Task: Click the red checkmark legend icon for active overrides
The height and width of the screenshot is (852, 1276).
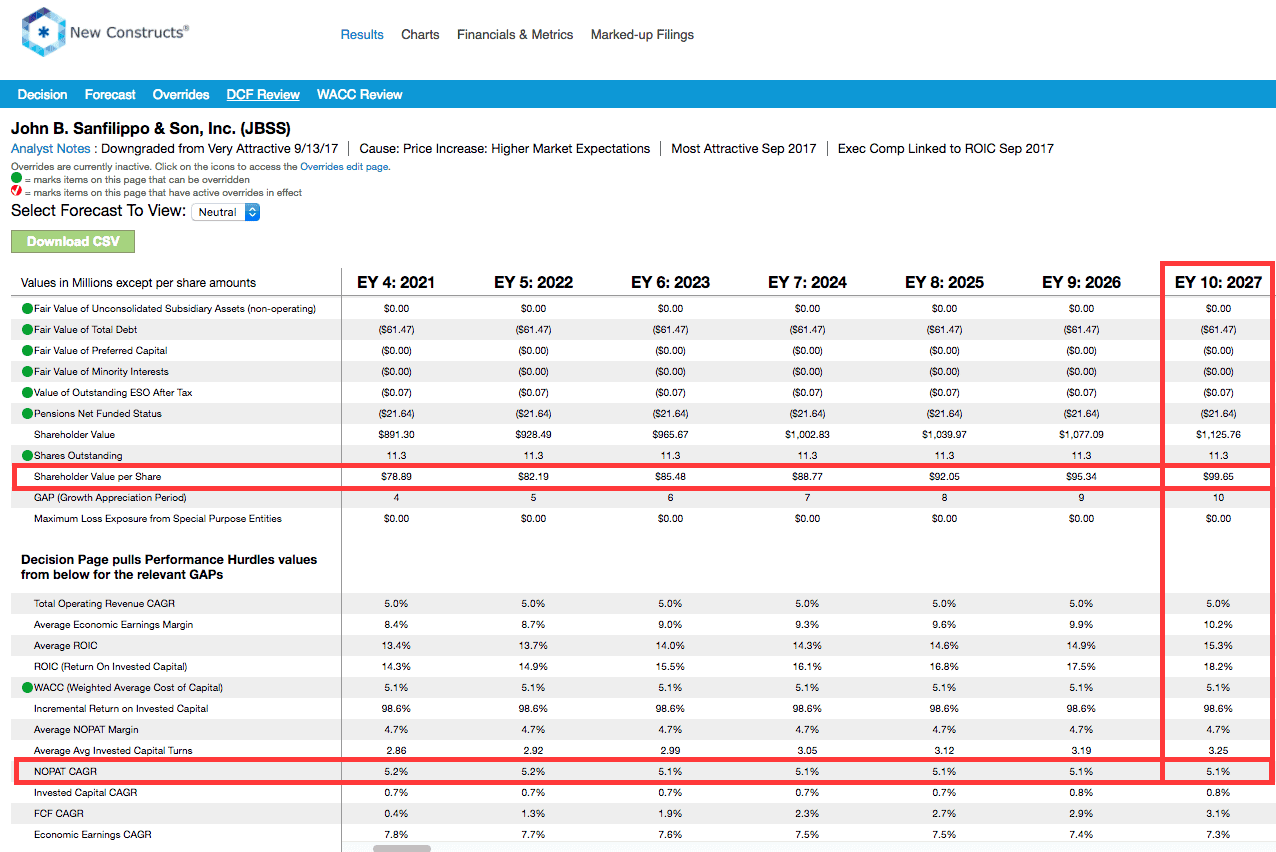Action: [x=16, y=192]
